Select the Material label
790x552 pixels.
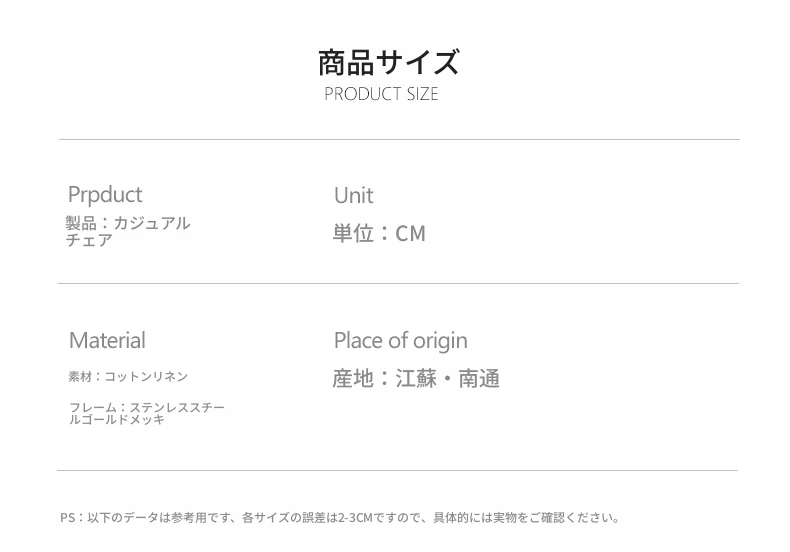tap(107, 340)
